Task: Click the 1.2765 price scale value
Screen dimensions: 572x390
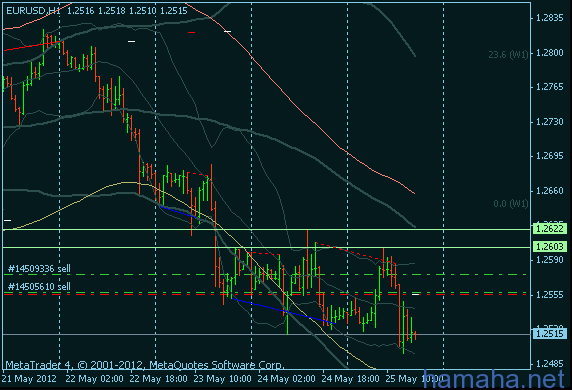Action: (550, 87)
